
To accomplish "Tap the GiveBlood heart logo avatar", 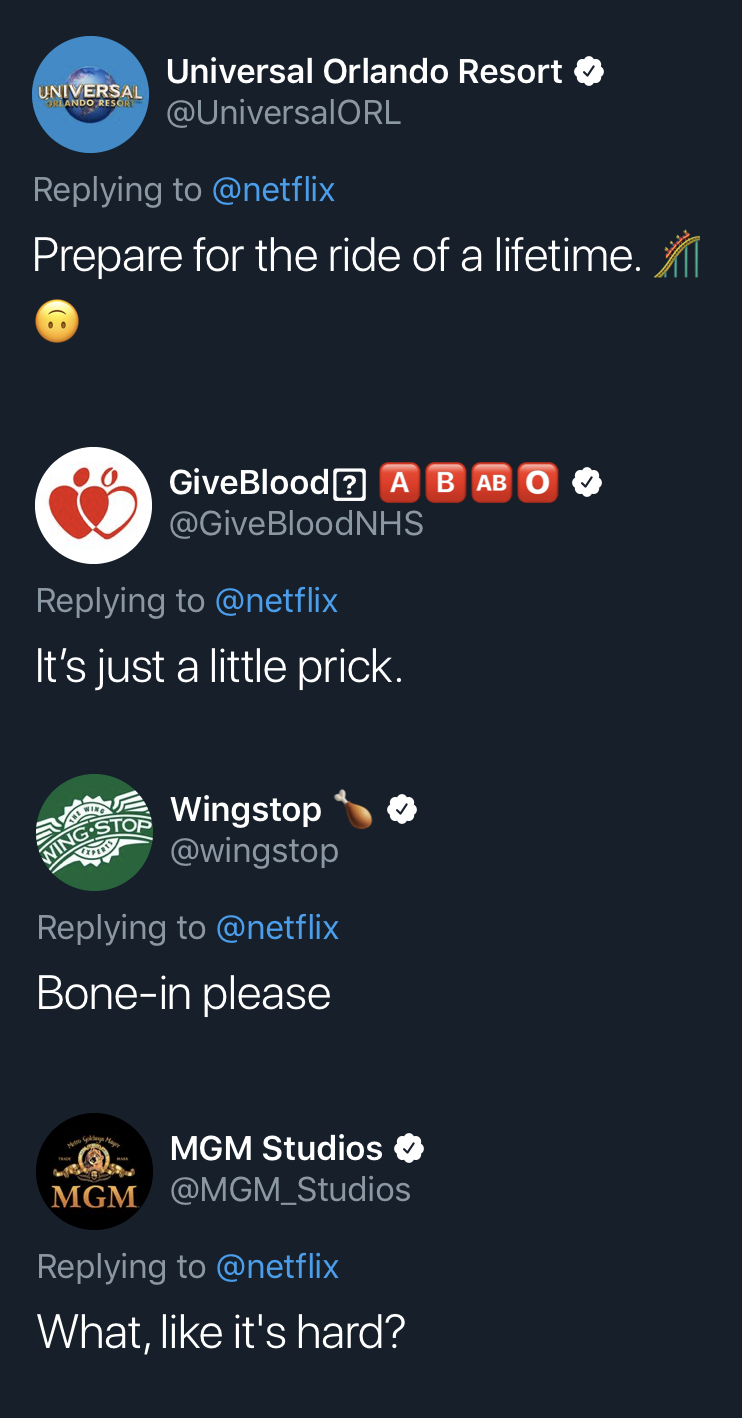I will (x=94, y=505).
